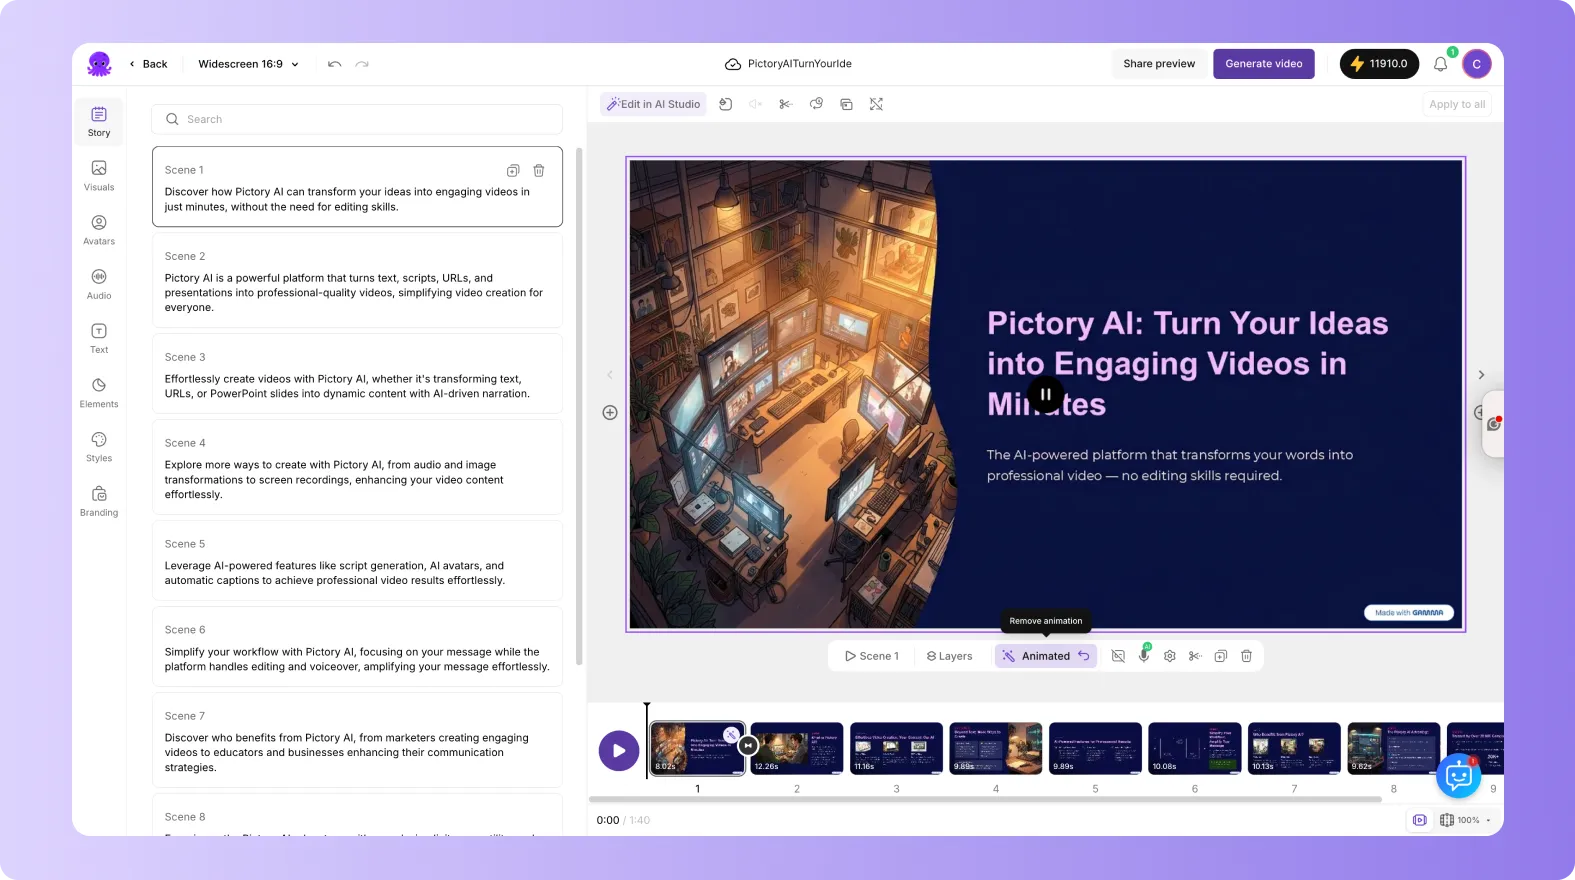Select the 11.16s Scene 3 timeline thumbnail
The width and height of the screenshot is (1575, 880).
click(896, 748)
